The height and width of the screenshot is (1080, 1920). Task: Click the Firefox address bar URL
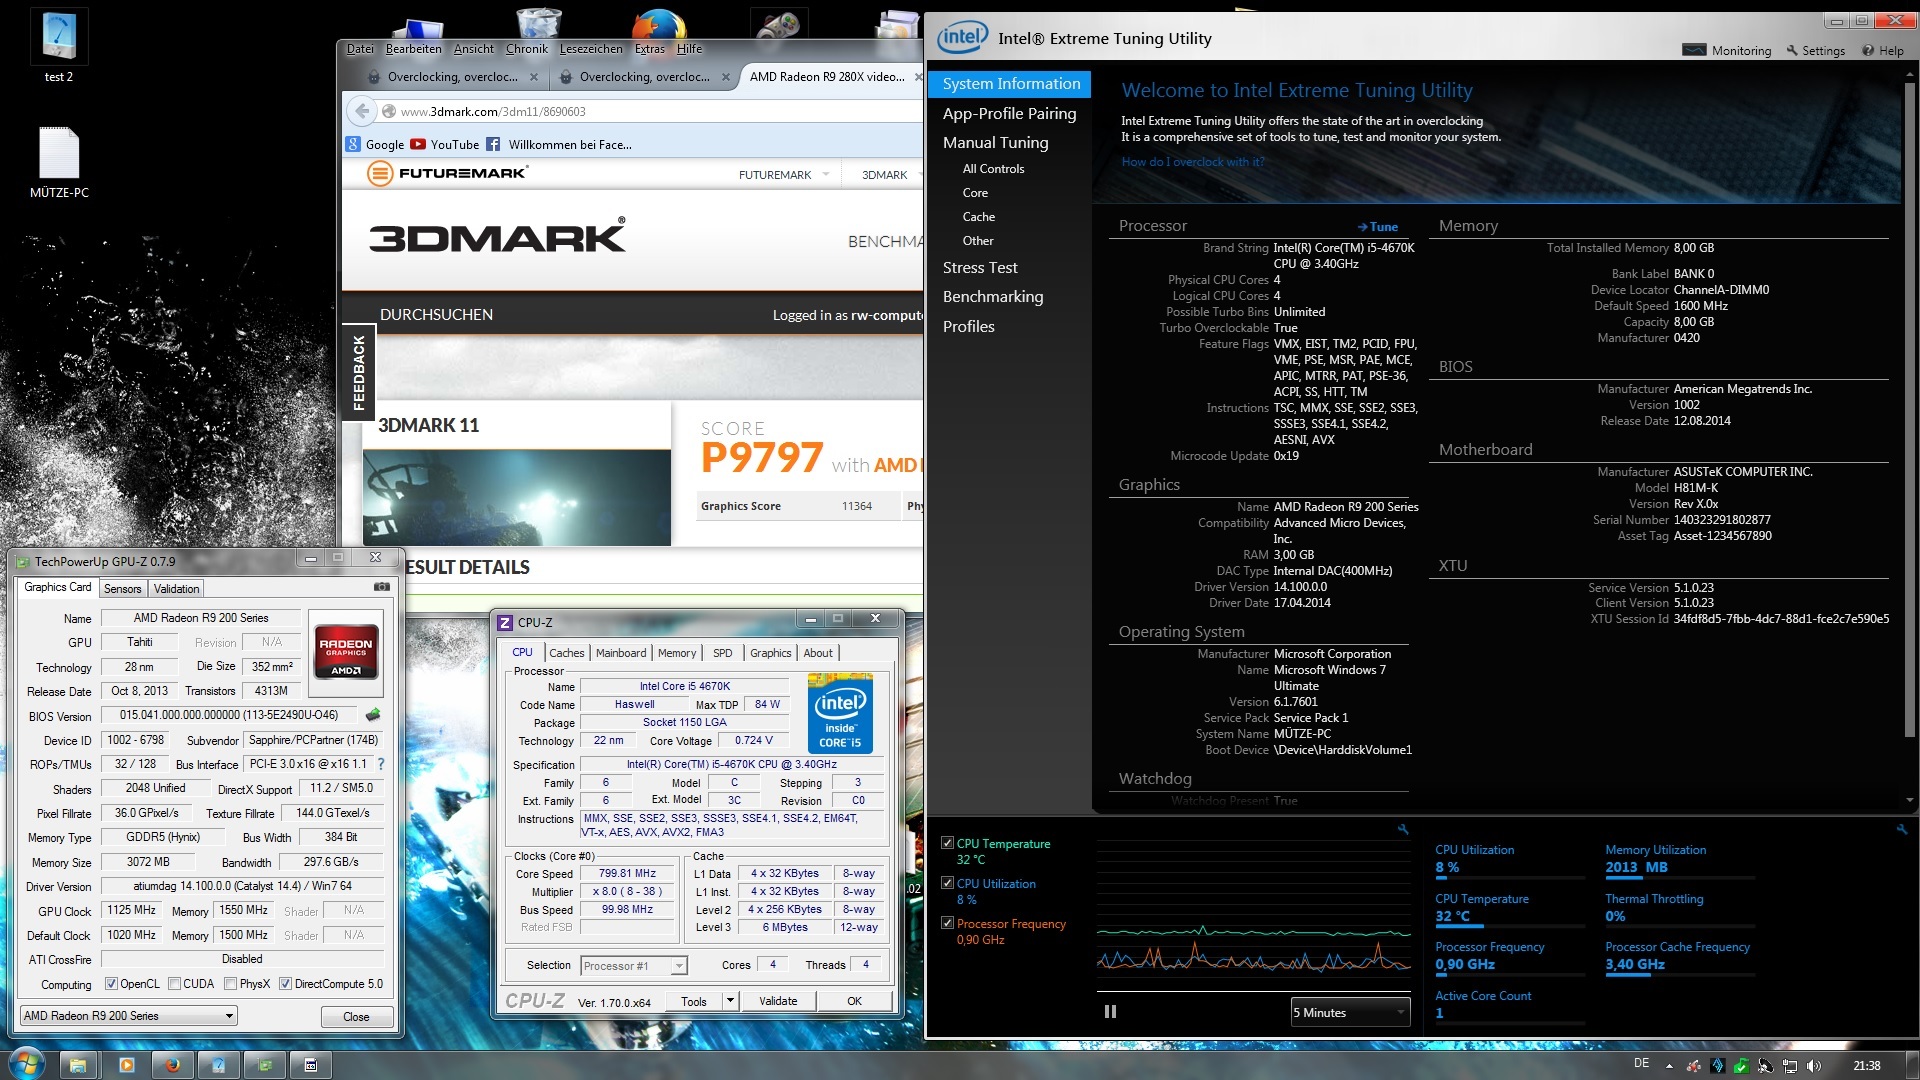(x=493, y=112)
